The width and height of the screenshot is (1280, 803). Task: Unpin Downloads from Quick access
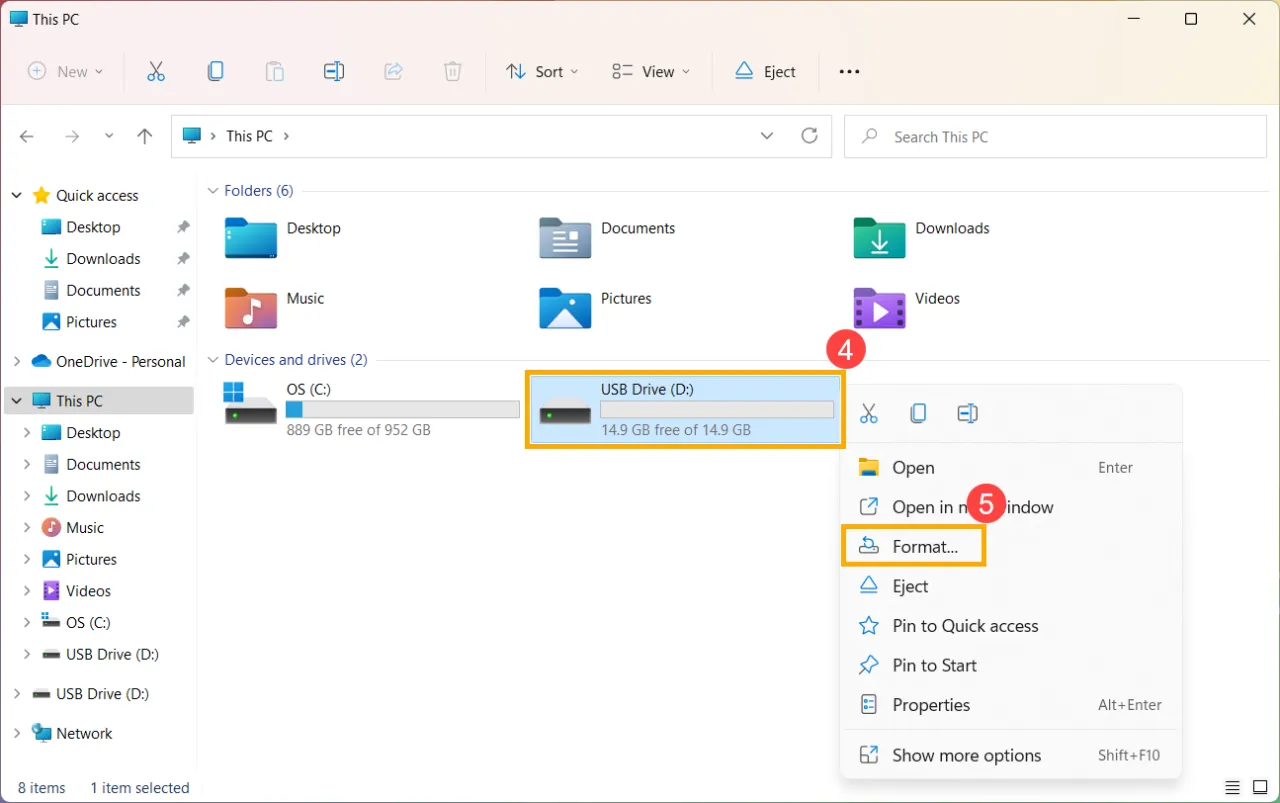coord(183,258)
